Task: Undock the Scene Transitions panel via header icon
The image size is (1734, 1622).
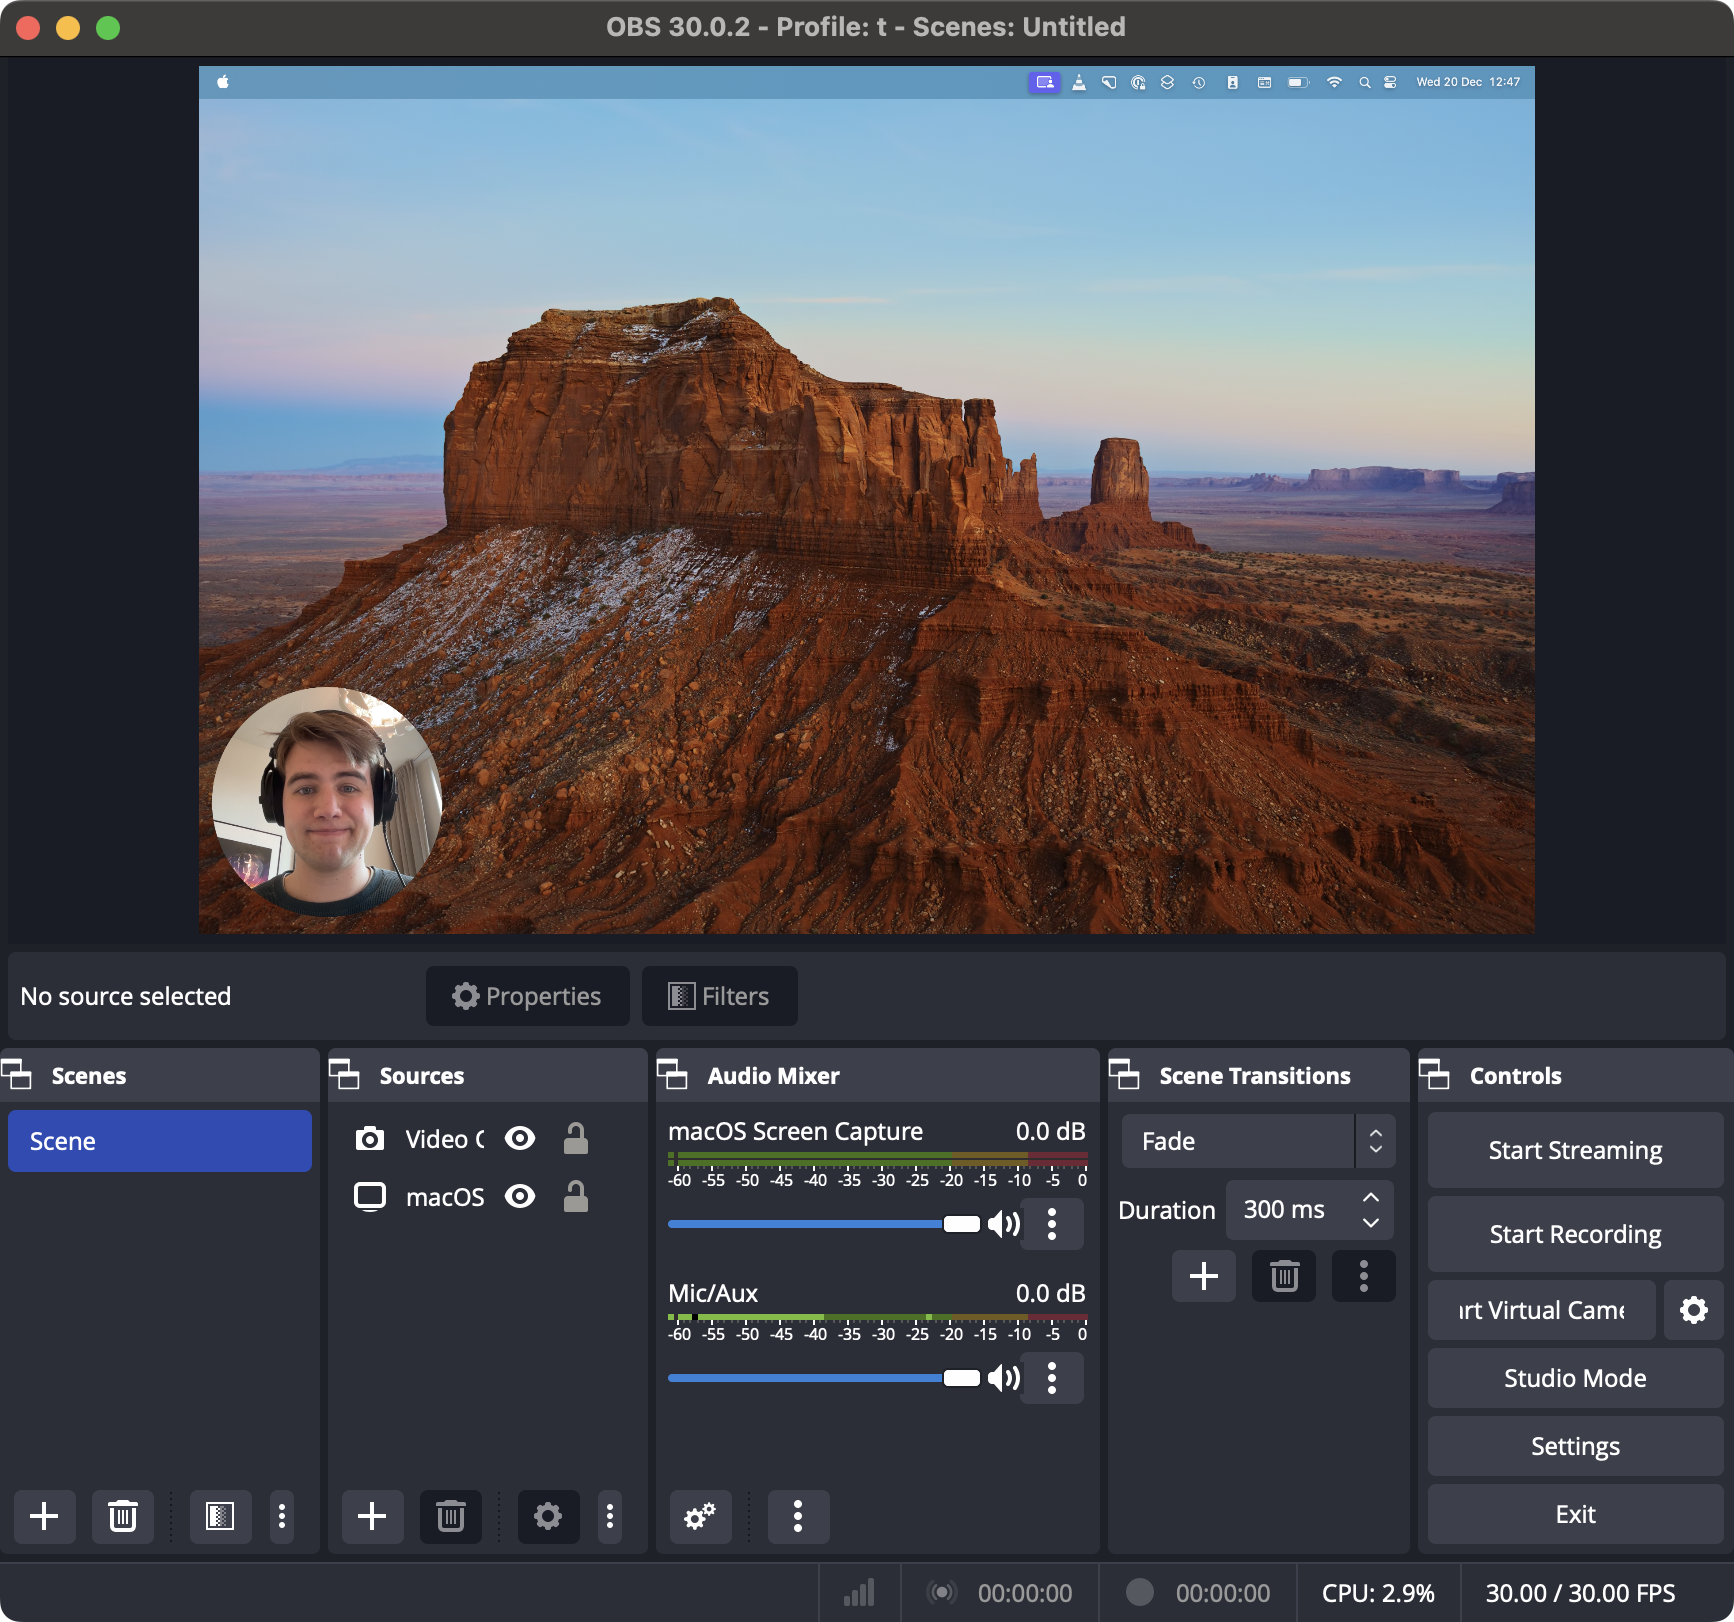Action: pyautogui.click(x=1124, y=1075)
